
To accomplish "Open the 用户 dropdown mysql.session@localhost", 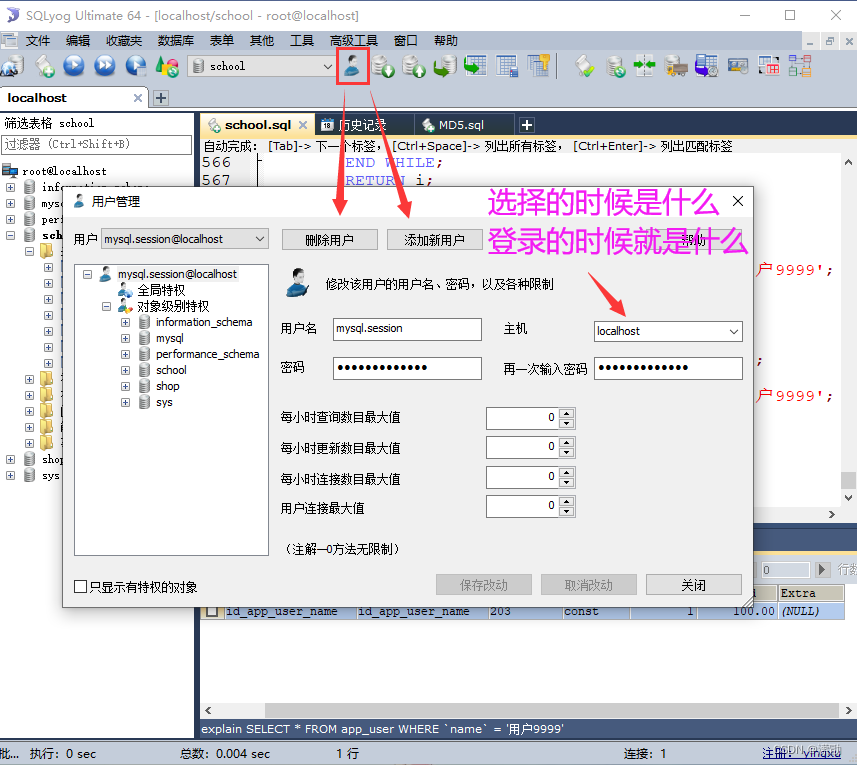I will click(x=185, y=239).
